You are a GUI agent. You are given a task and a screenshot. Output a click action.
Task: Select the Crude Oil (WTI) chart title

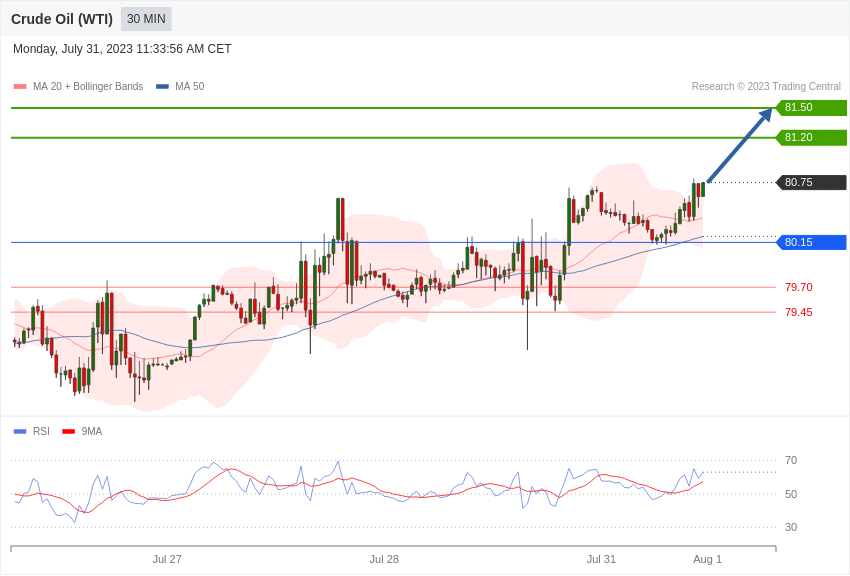pyautogui.click(x=62, y=19)
